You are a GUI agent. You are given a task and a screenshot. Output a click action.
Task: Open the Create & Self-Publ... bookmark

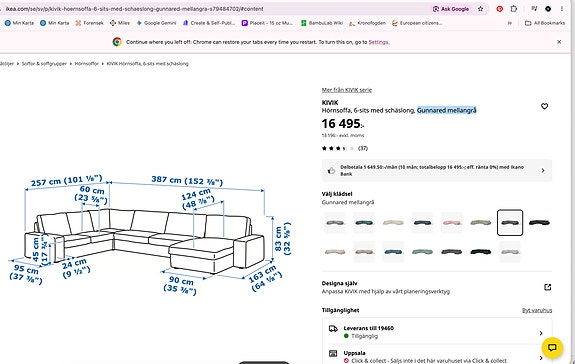tap(209, 23)
